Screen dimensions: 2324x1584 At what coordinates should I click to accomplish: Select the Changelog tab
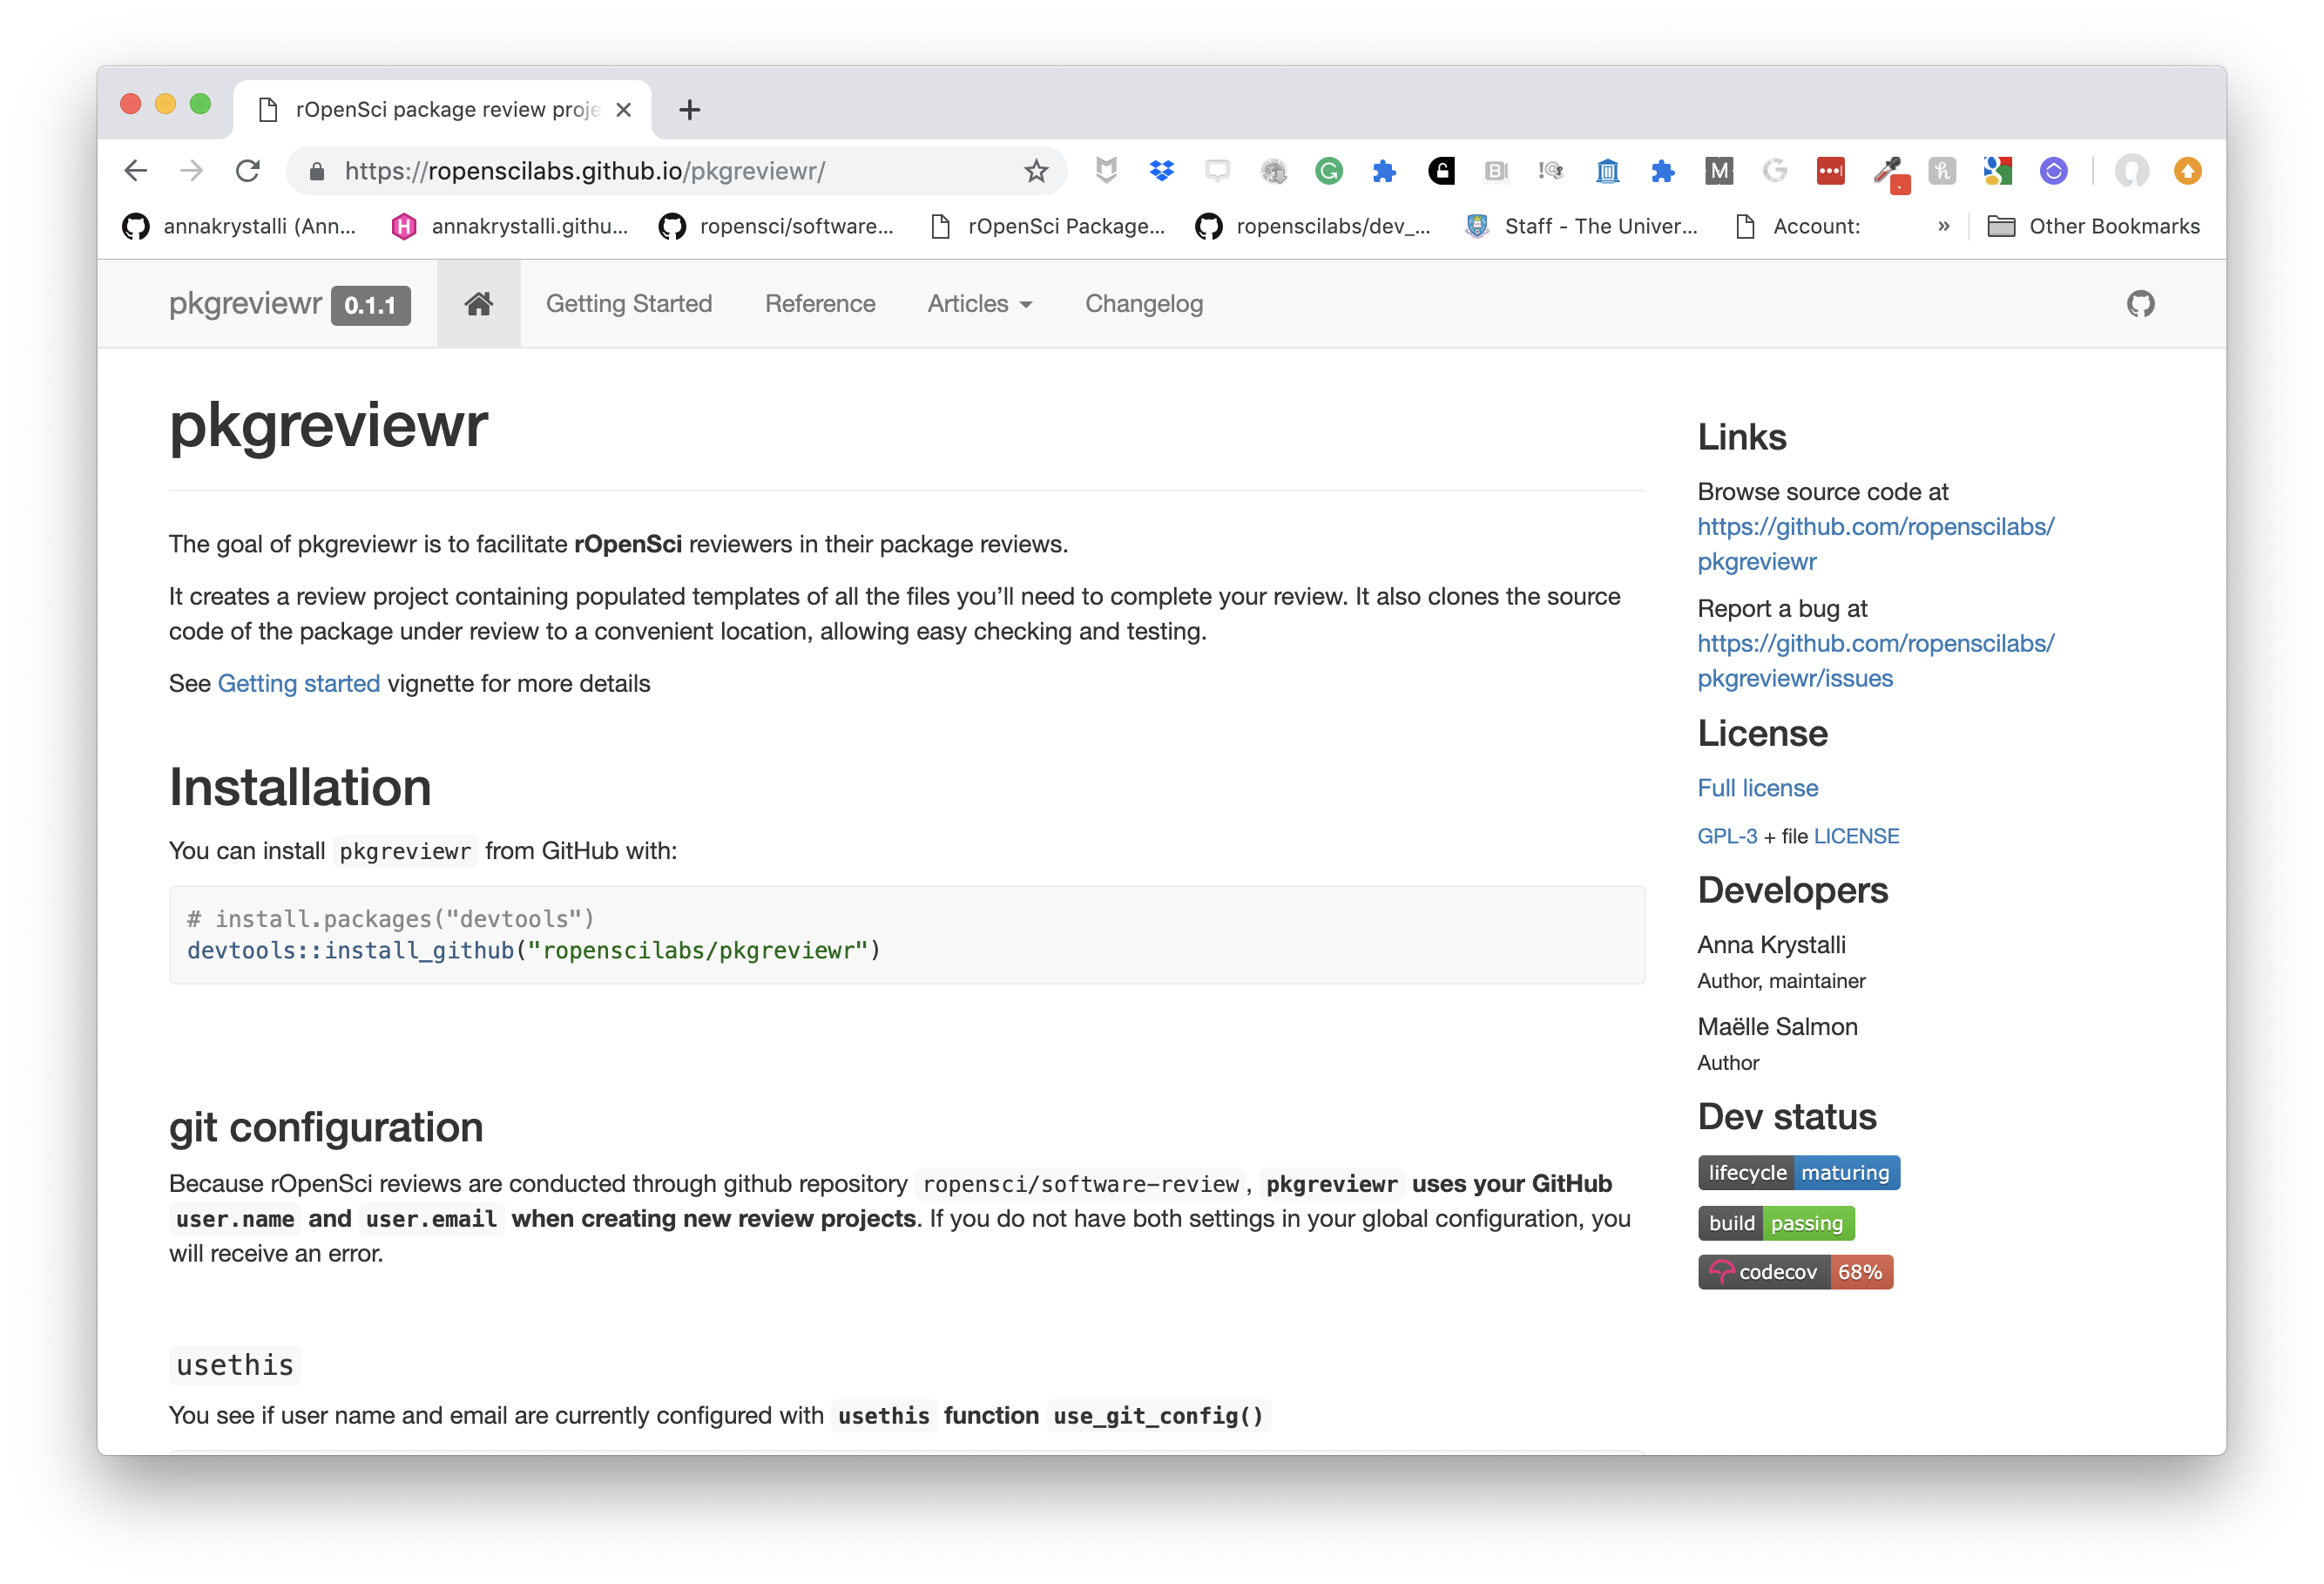click(x=1145, y=302)
